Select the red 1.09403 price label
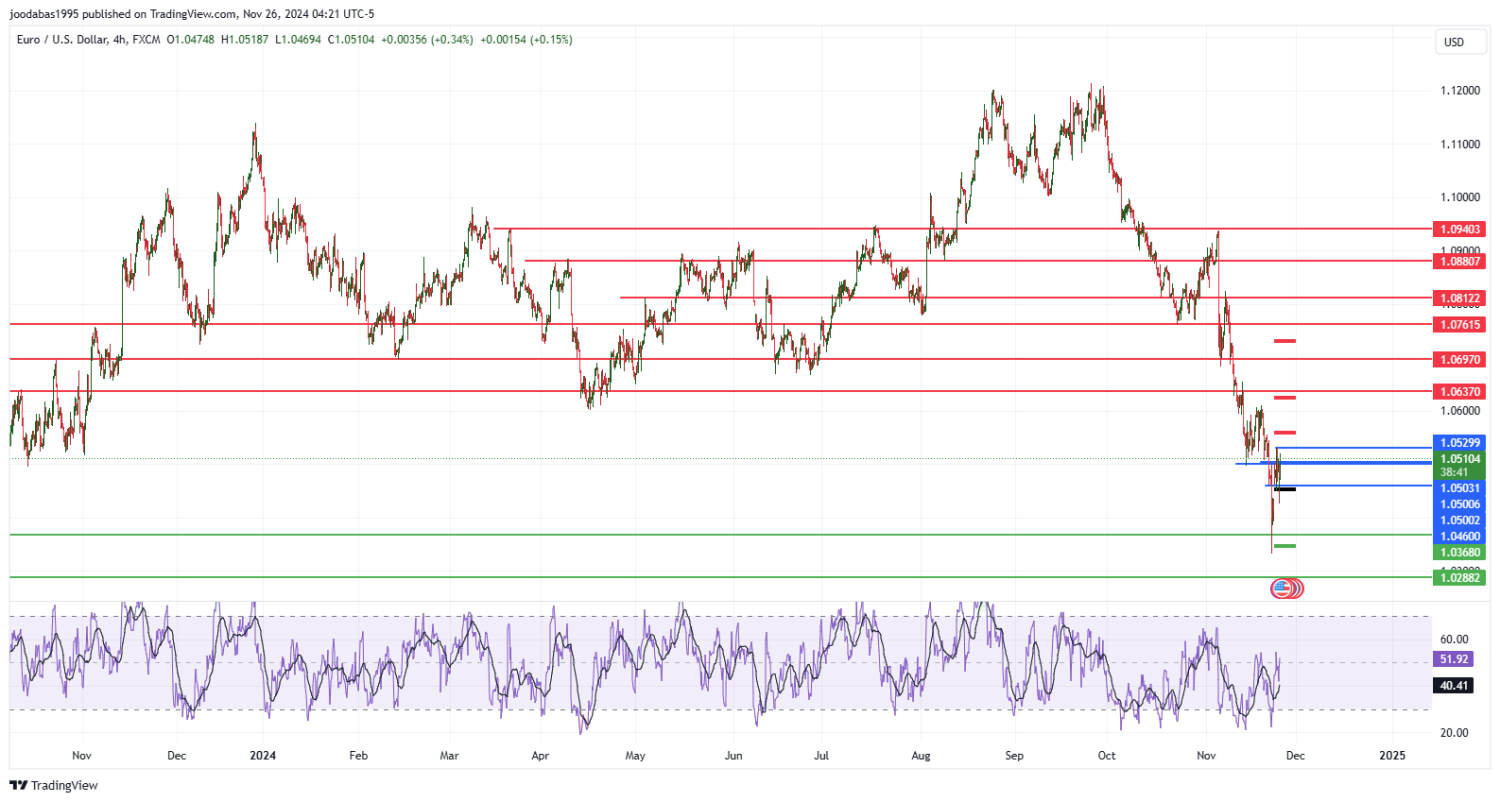The height and width of the screenshot is (802, 1500). point(1460,229)
